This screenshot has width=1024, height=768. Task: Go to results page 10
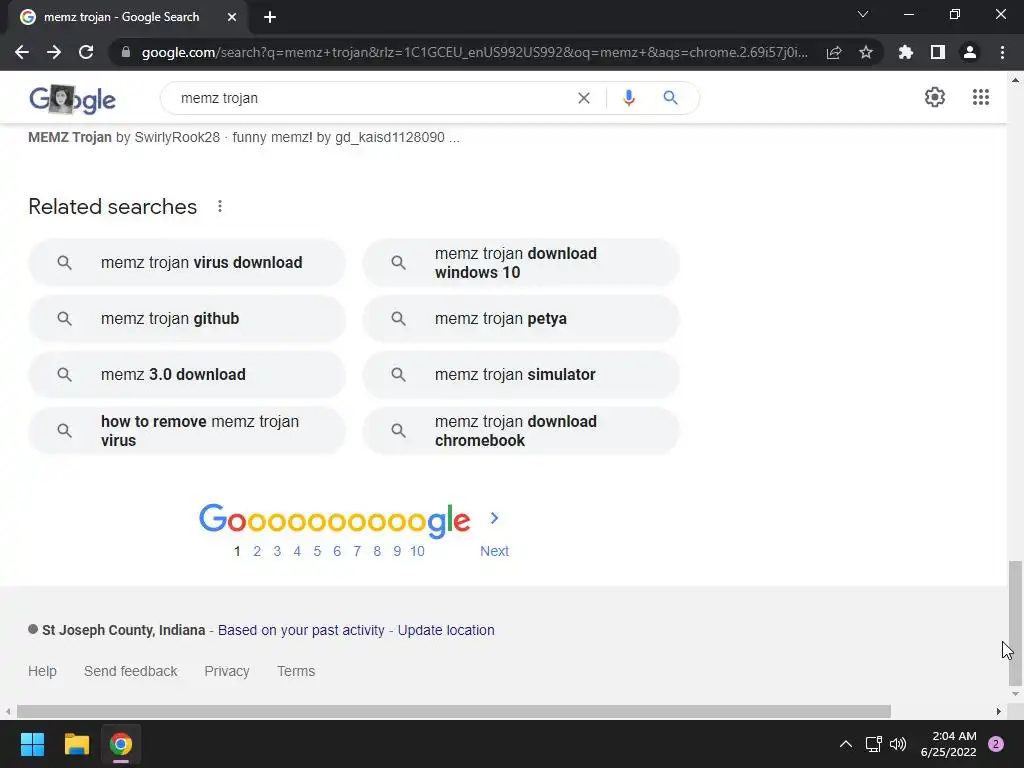[x=417, y=551]
